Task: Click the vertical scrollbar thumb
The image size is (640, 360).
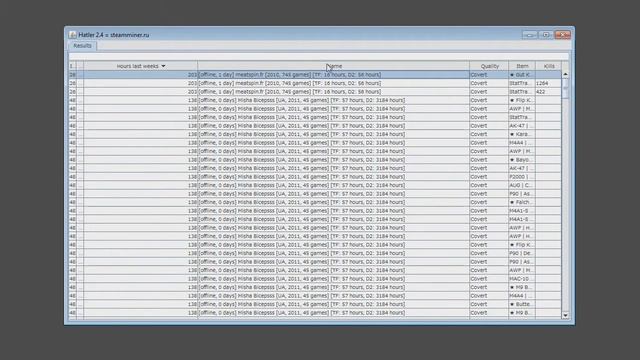Action: [x=565, y=88]
